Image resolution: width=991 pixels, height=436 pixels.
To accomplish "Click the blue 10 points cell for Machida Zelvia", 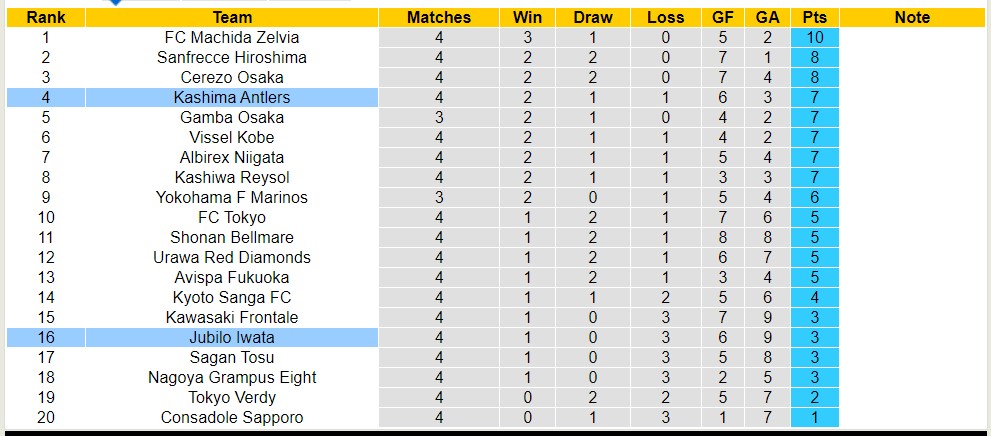I will 814,37.
